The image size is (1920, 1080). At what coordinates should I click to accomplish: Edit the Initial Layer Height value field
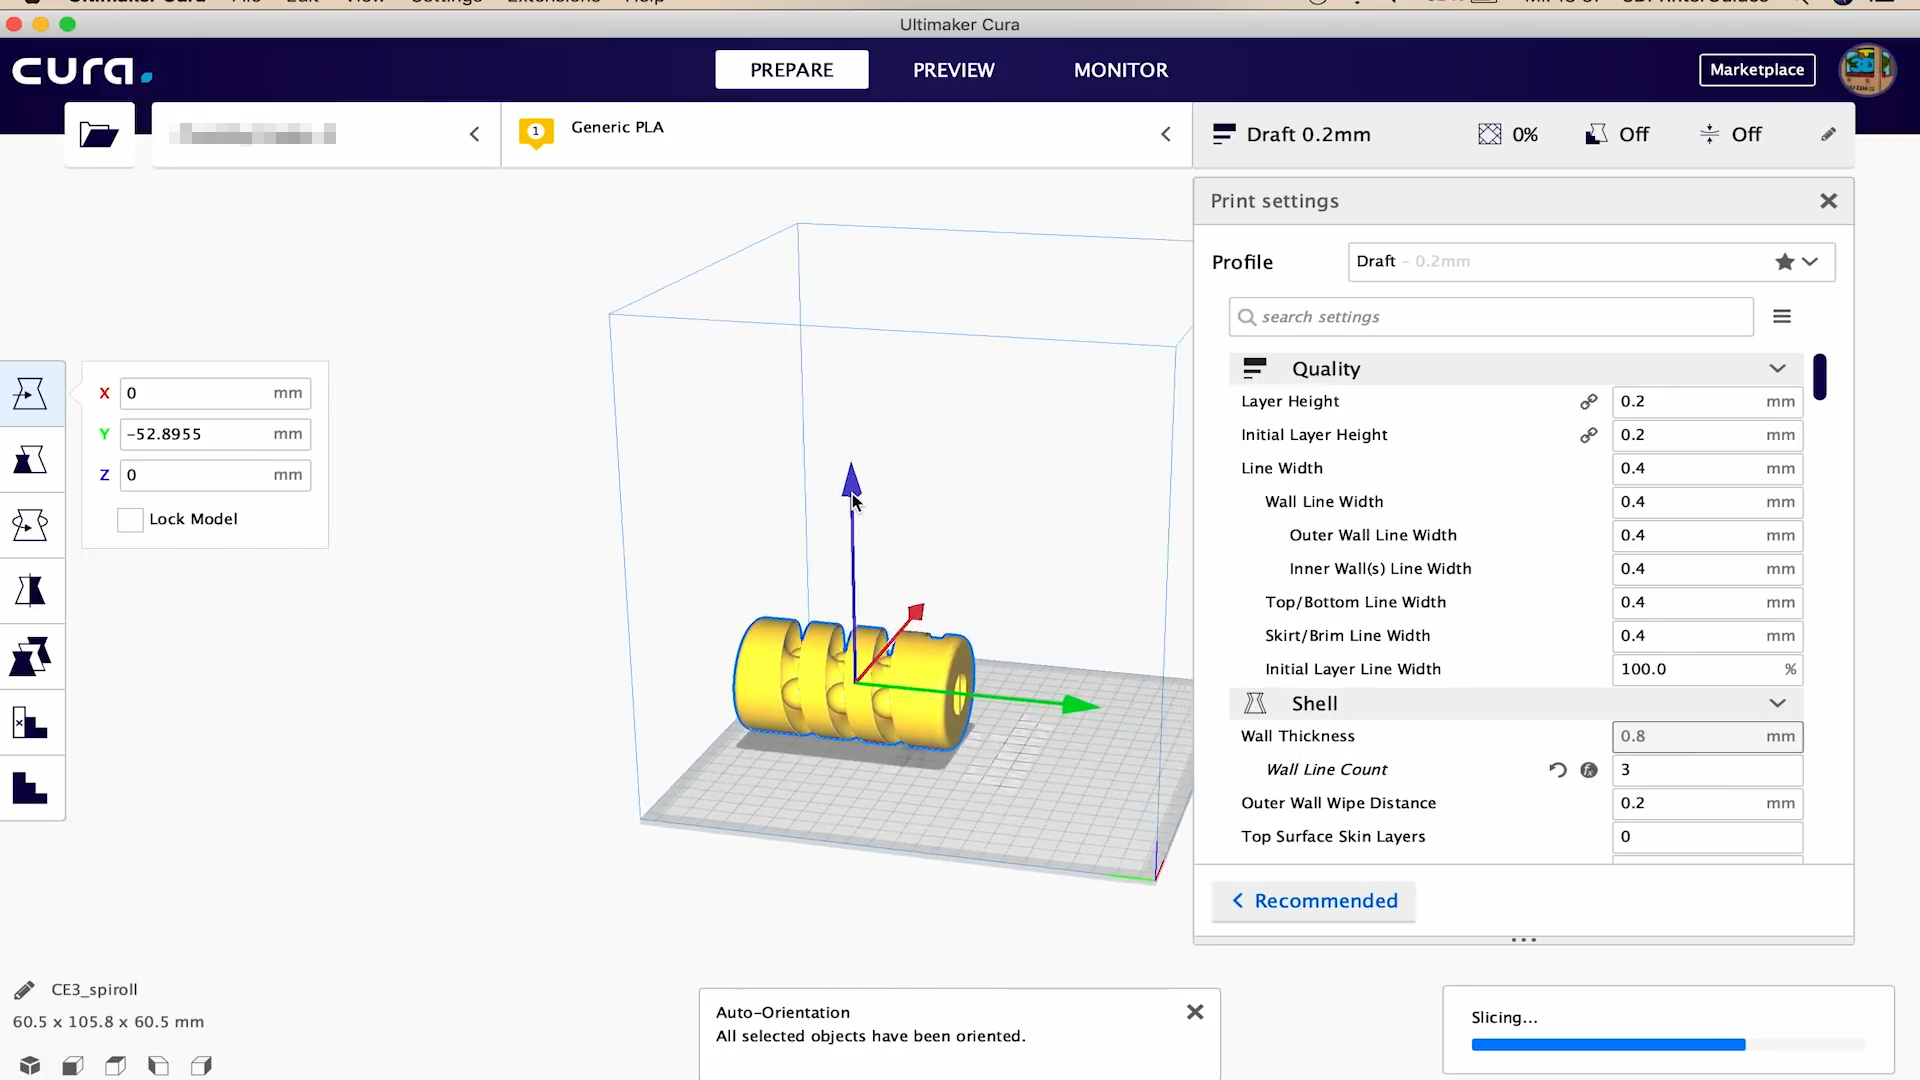1707,435
